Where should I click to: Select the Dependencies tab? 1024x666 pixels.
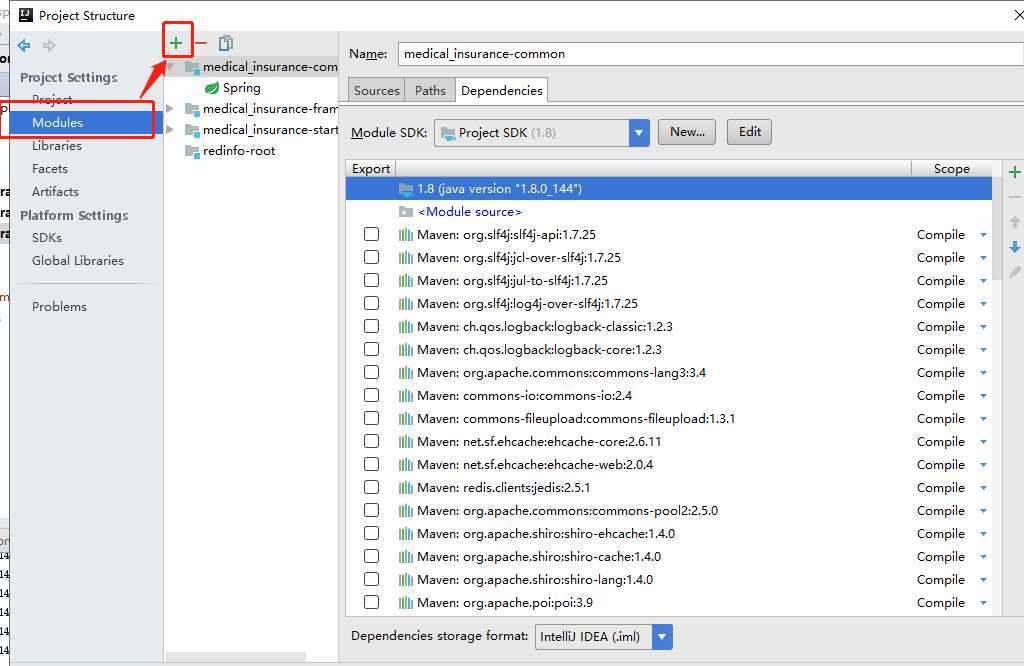502,91
